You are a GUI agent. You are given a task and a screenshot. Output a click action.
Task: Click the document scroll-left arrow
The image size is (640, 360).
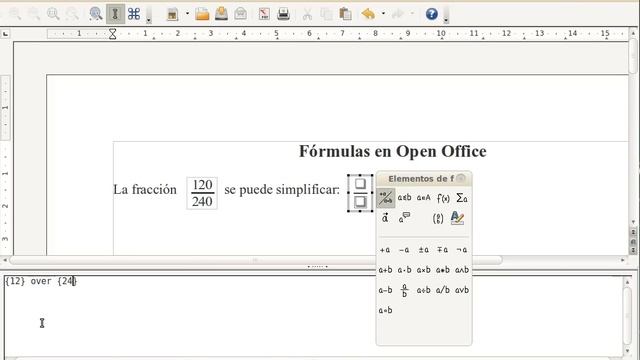(5, 260)
